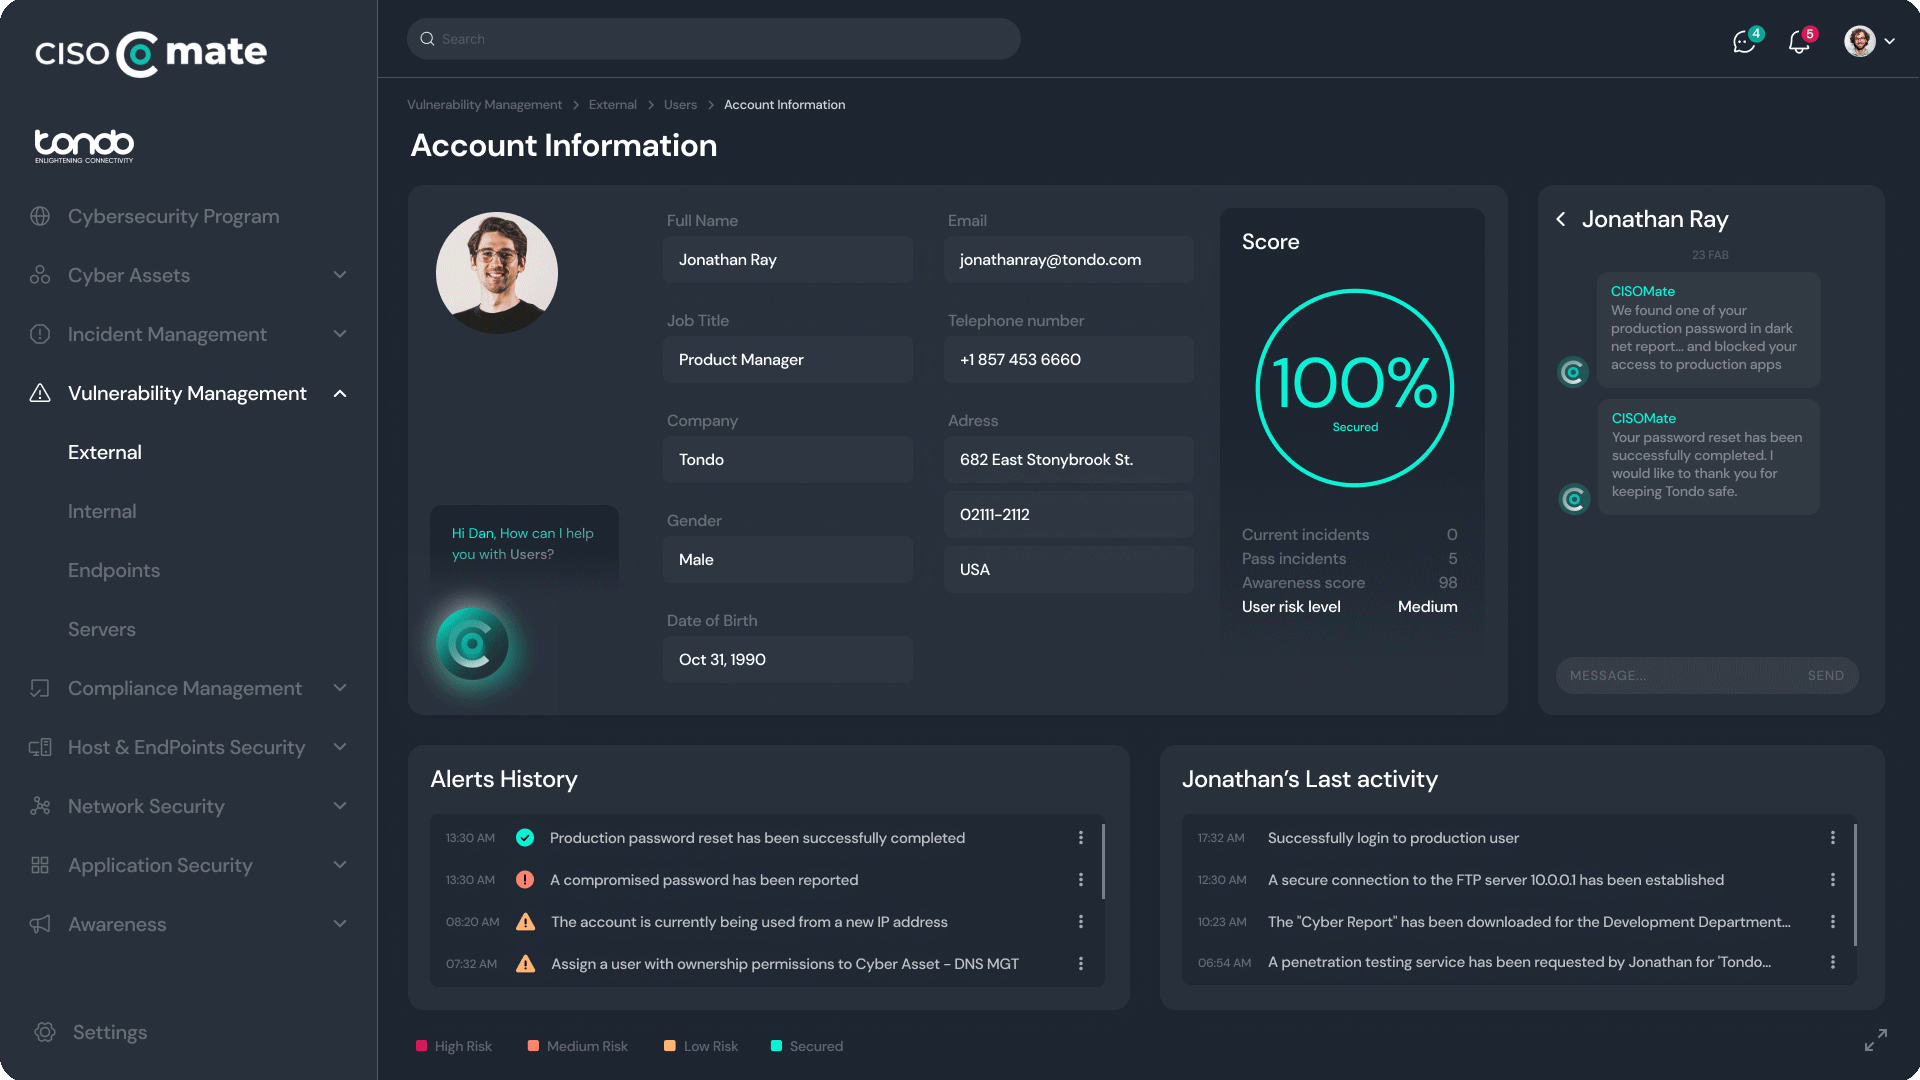The width and height of the screenshot is (1920, 1080).
Task: Open options for FTP server connection activity
Action: [1832, 880]
